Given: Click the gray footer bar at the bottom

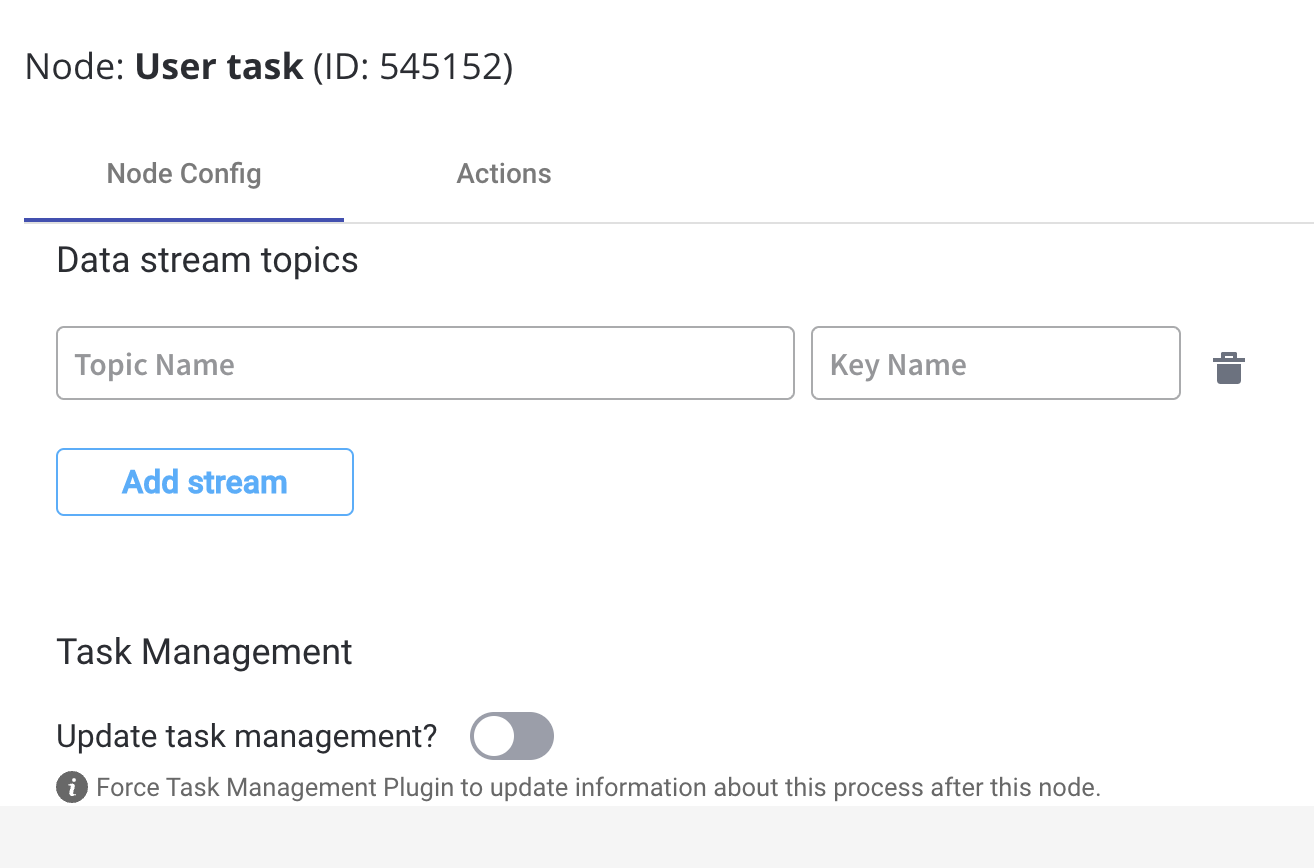Looking at the screenshot, I should [657, 837].
